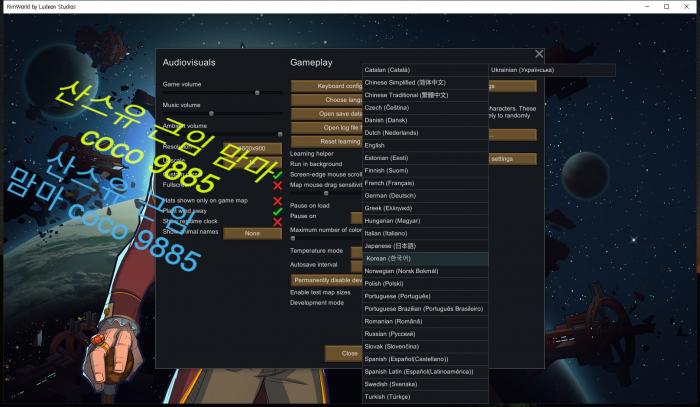Select Czech (Čeština) language

[x=425, y=108]
